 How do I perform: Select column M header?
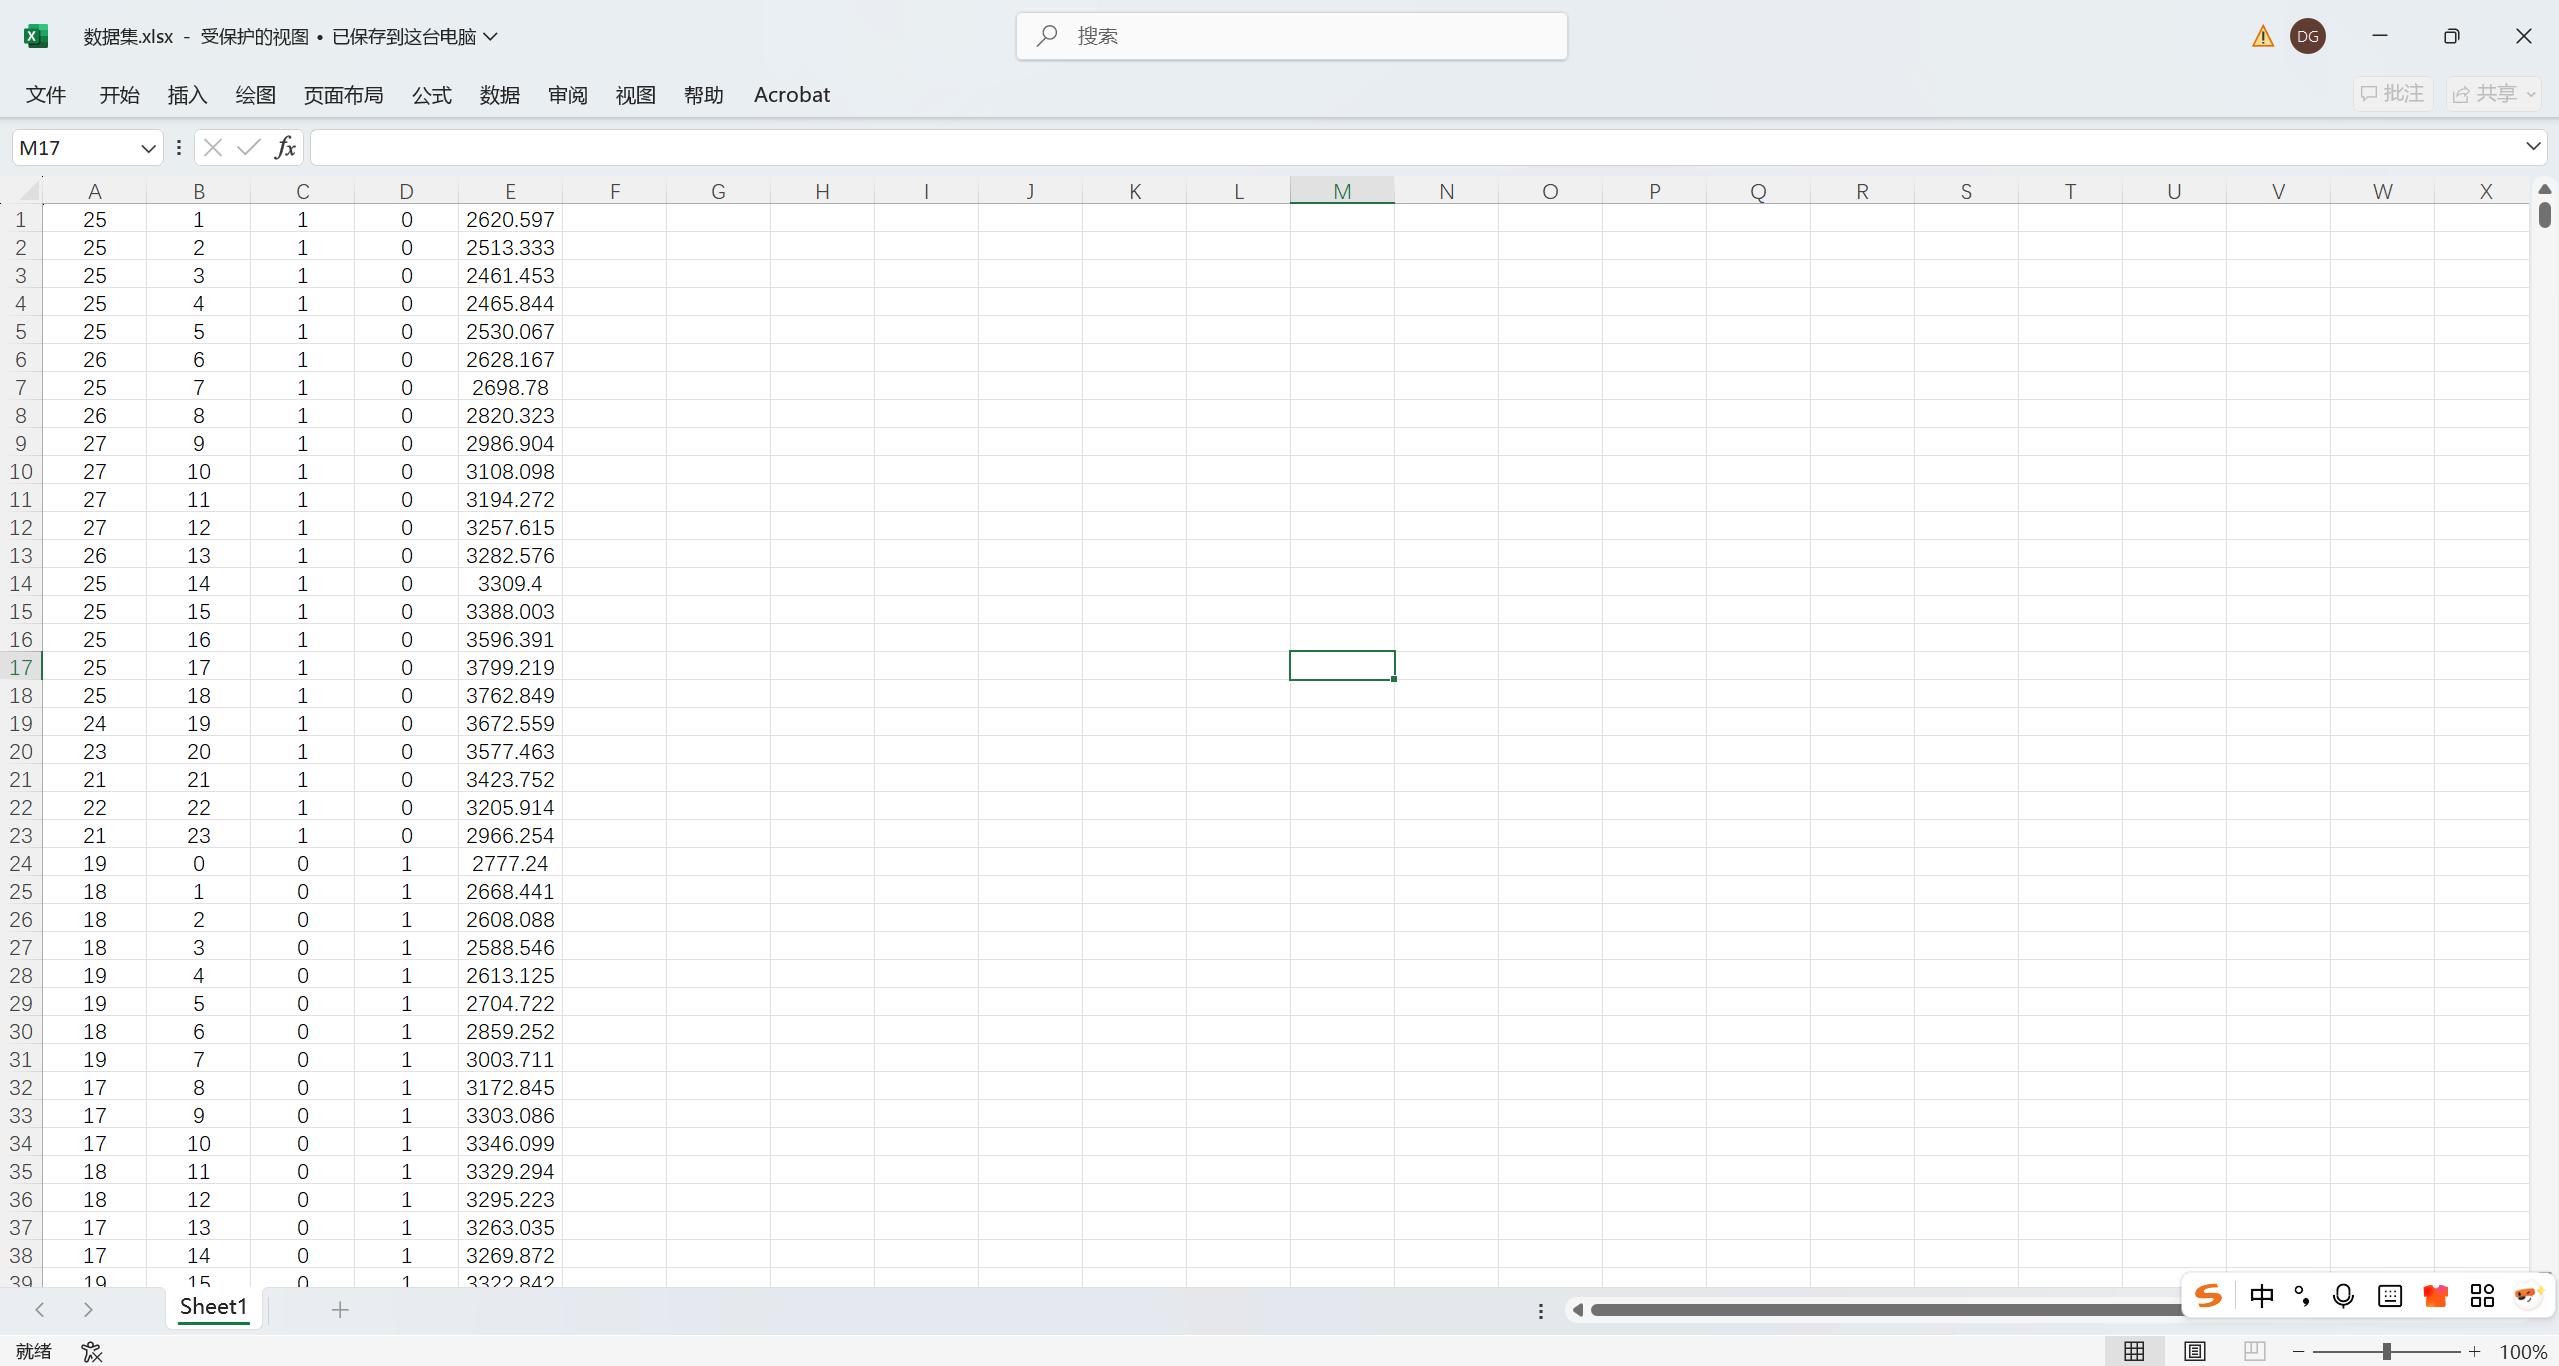(x=1342, y=191)
